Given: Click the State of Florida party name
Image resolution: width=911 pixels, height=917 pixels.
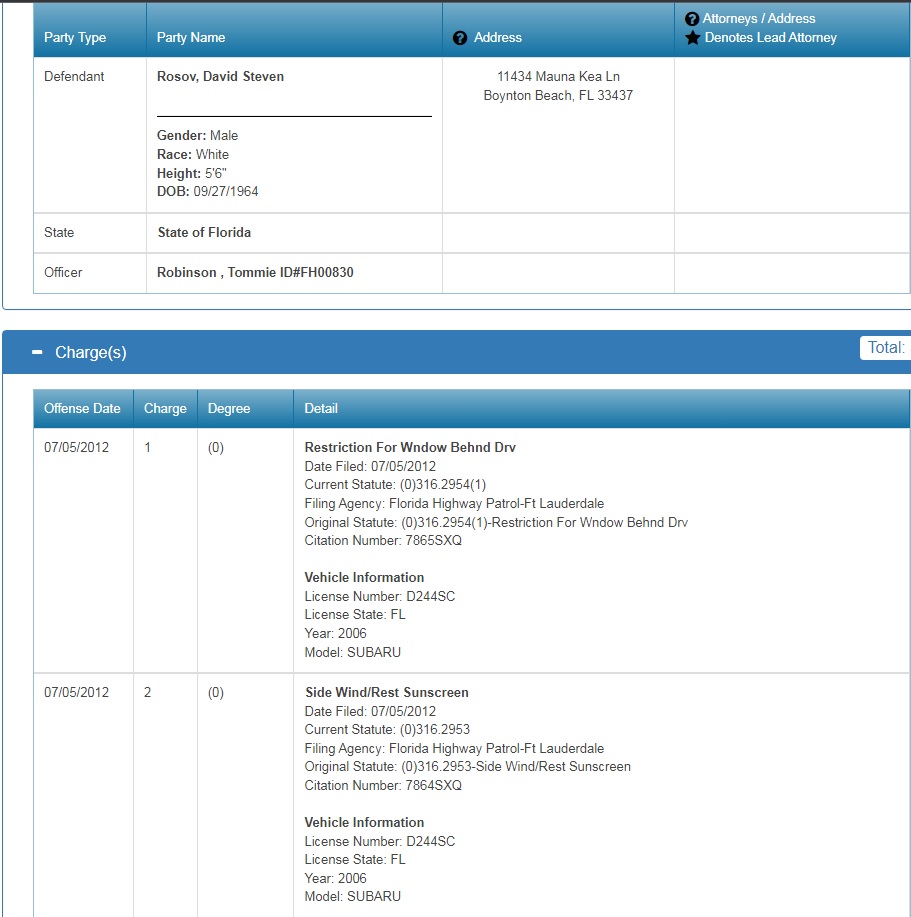Looking at the screenshot, I should point(204,233).
